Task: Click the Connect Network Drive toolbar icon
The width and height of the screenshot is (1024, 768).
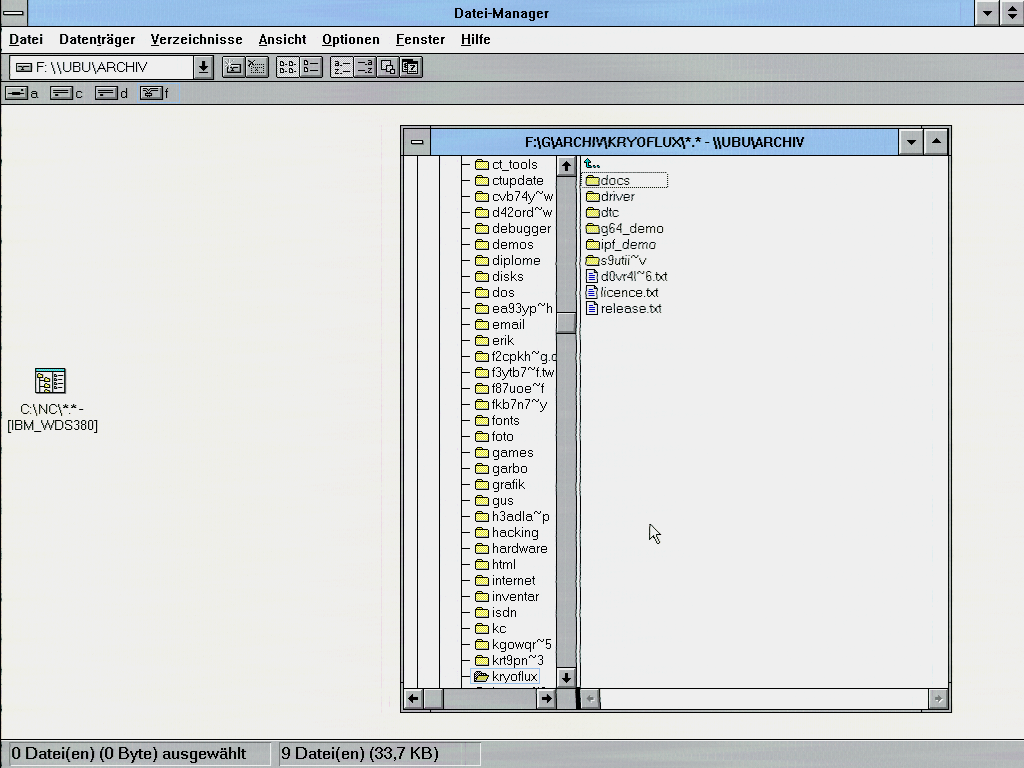Action: 233,67
